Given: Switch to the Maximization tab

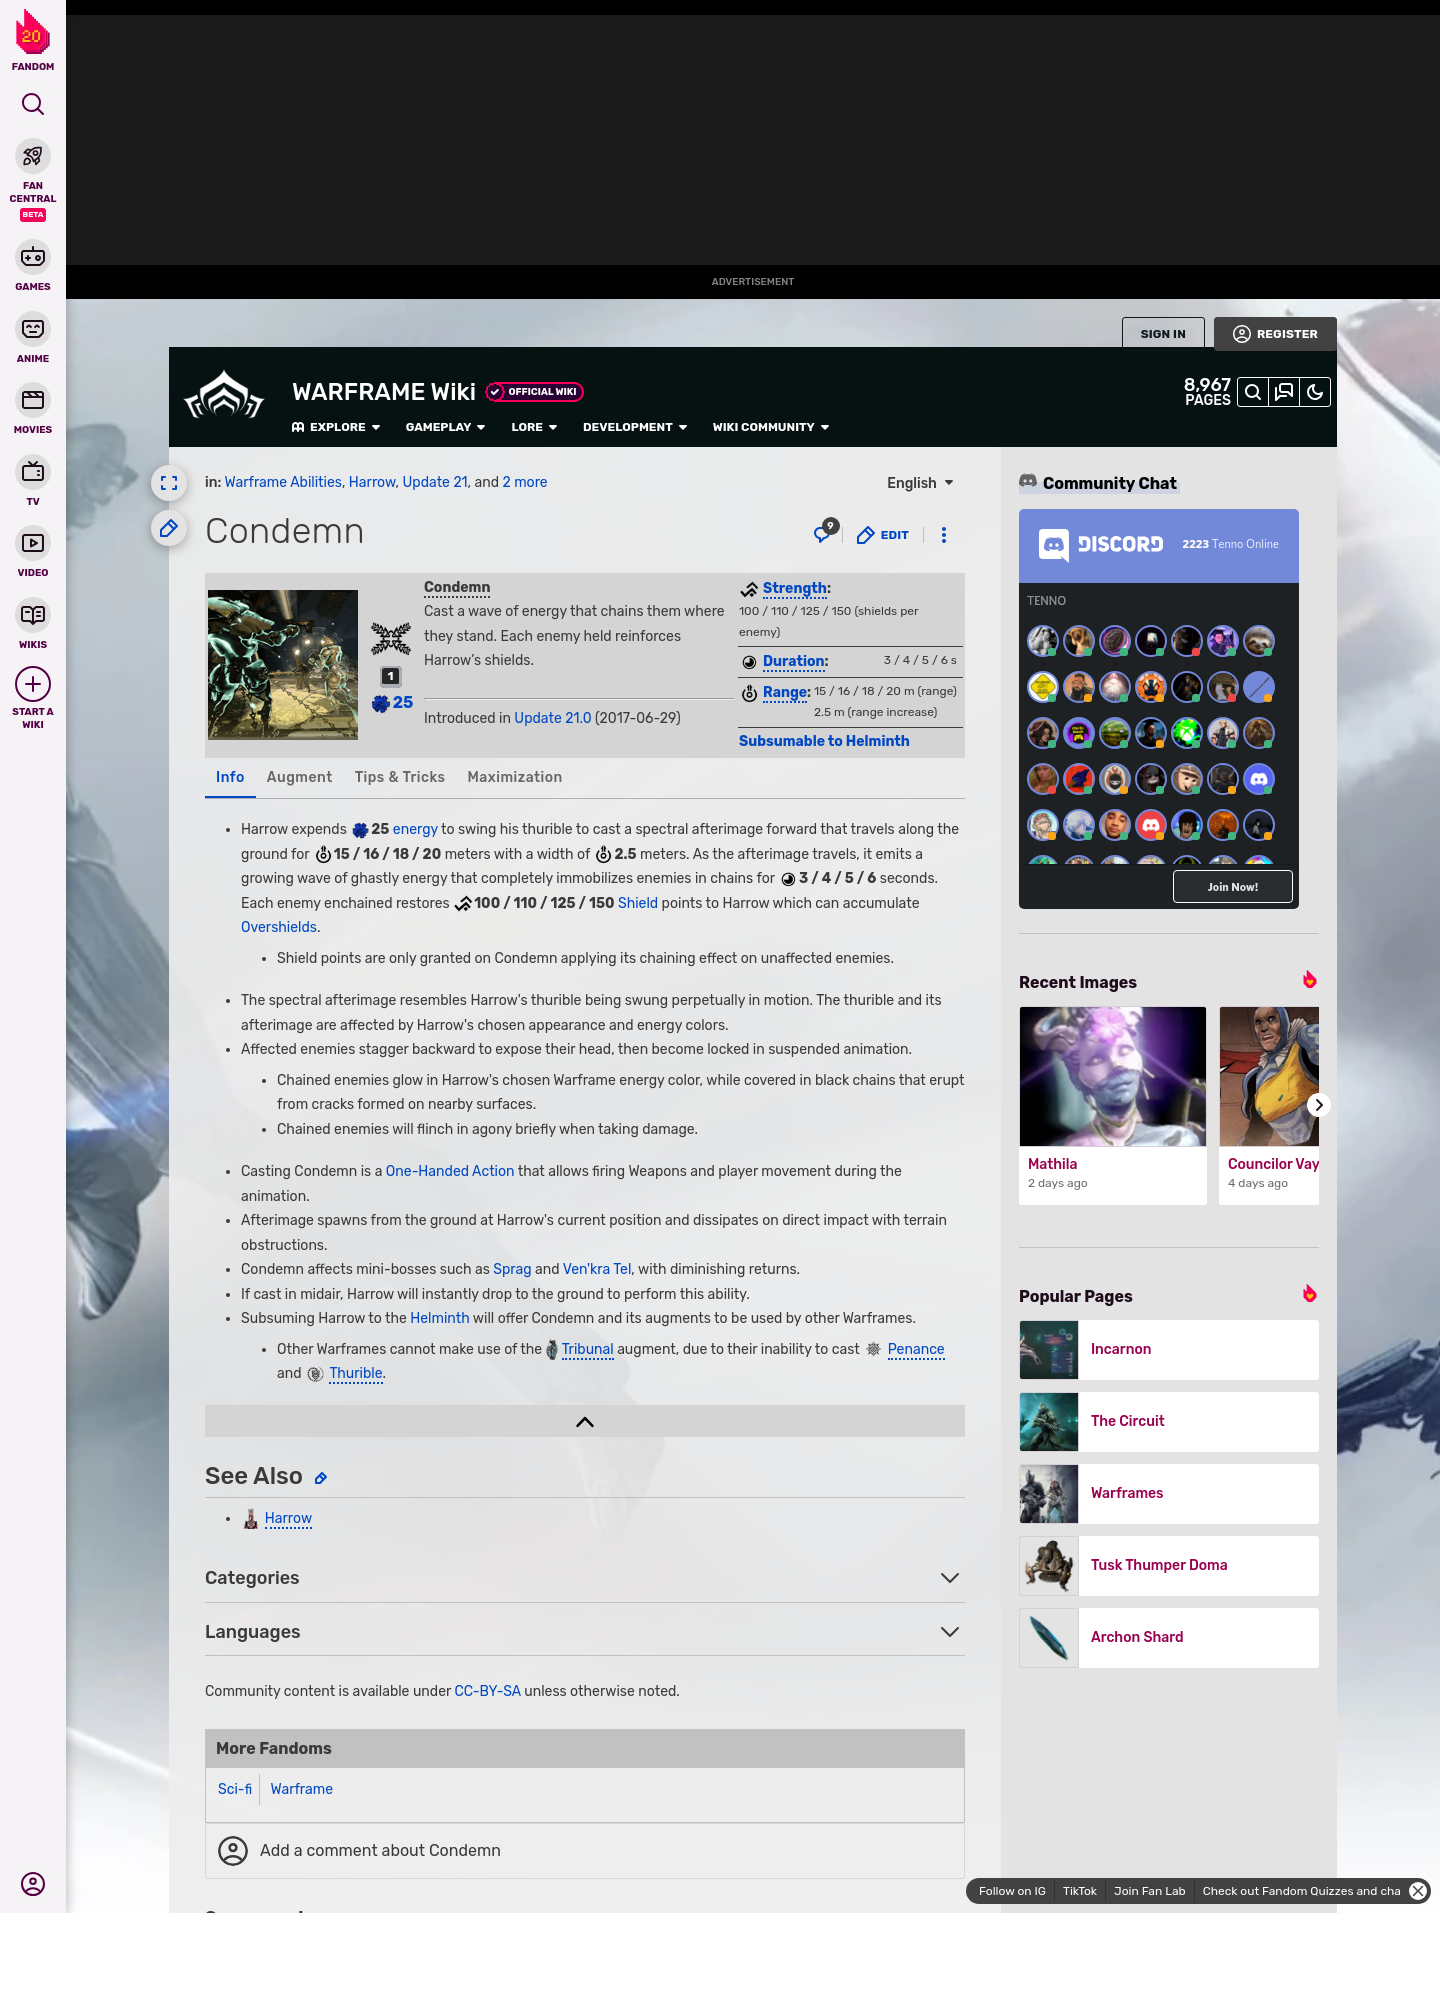Looking at the screenshot, I should click(x=515, y=777).
